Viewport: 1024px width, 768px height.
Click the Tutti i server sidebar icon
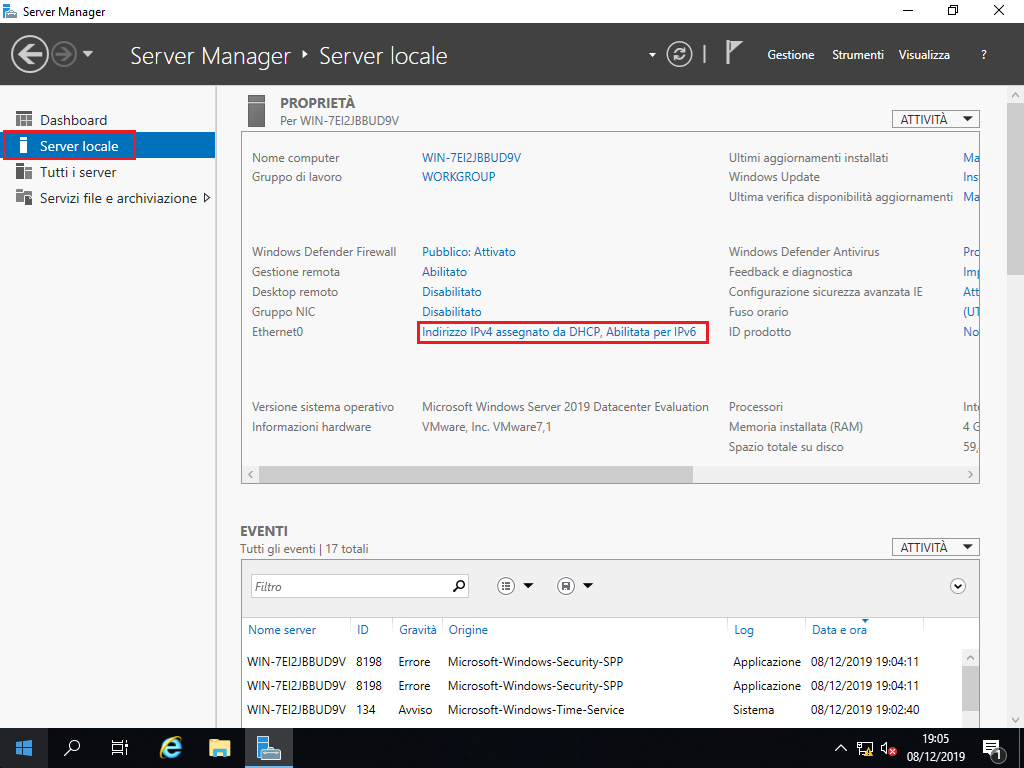[24, 171]
